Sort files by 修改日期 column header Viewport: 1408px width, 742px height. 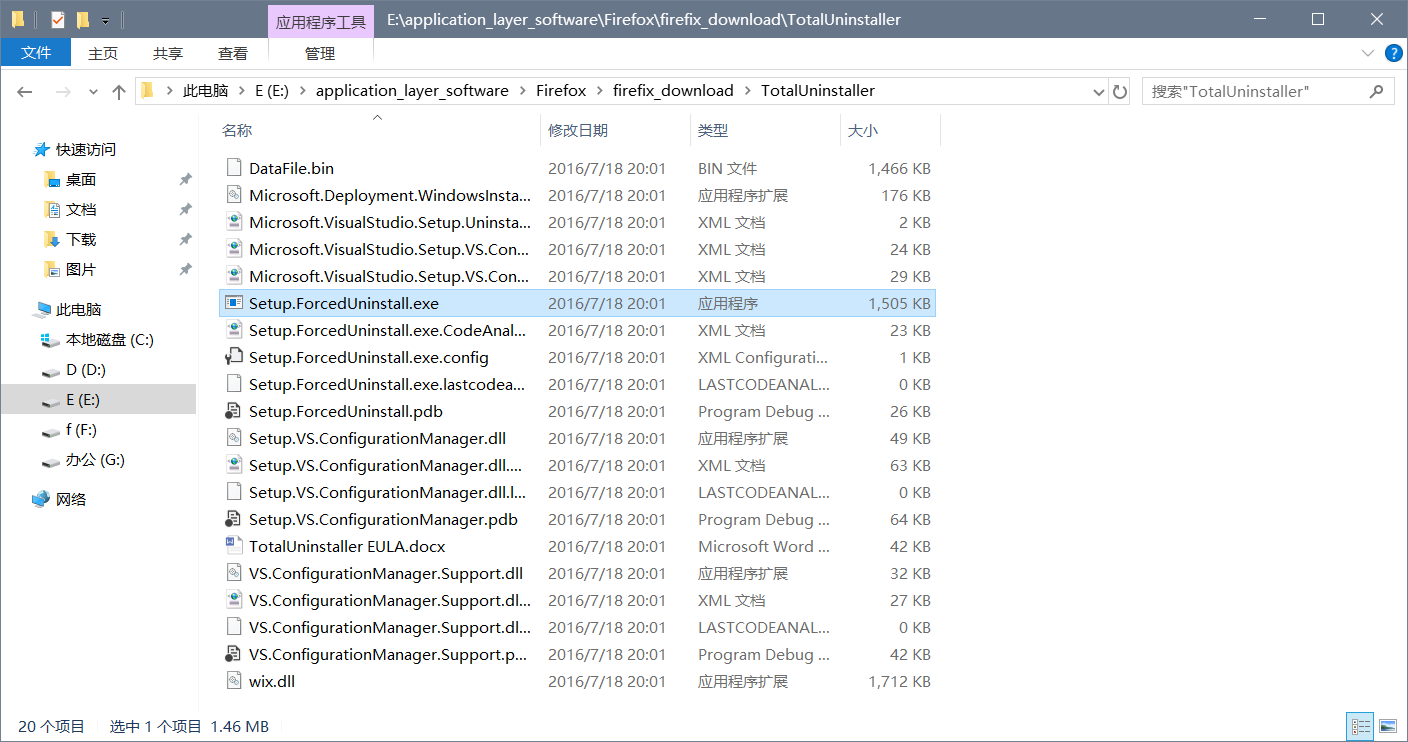click(578, 130)
